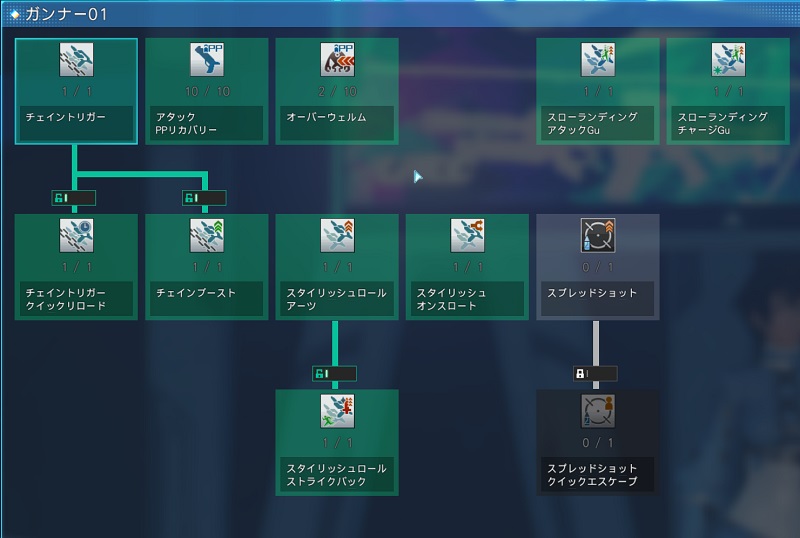Click the 0 / 1 level of スプレッドショット
The height and width of the screenshot is (538, 800).
tap(597, 267)
